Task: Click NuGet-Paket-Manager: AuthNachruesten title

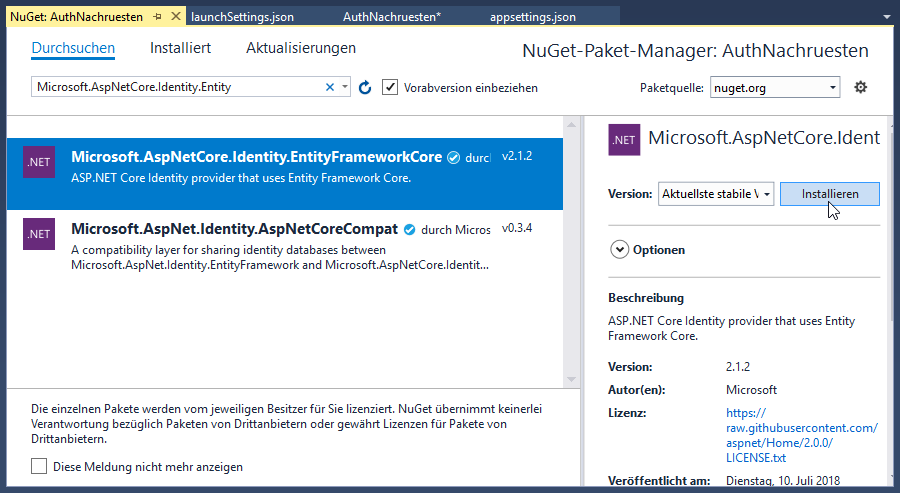Action: tap(695, 51)
